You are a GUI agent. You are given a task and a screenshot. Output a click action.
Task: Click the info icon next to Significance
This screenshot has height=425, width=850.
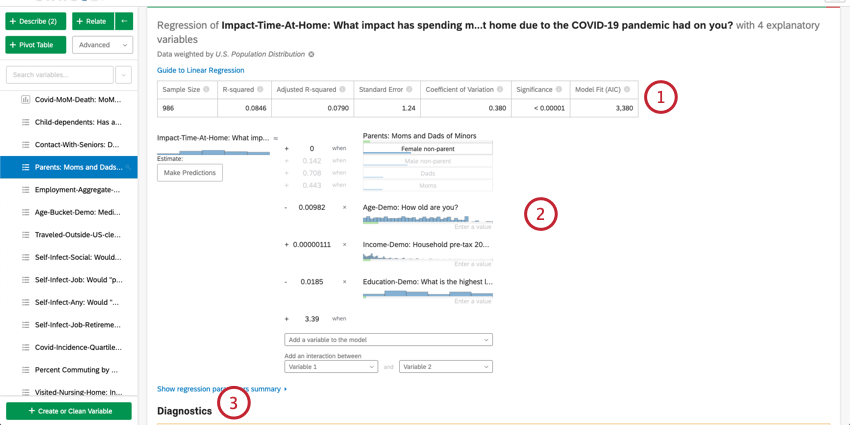point(558,89)
